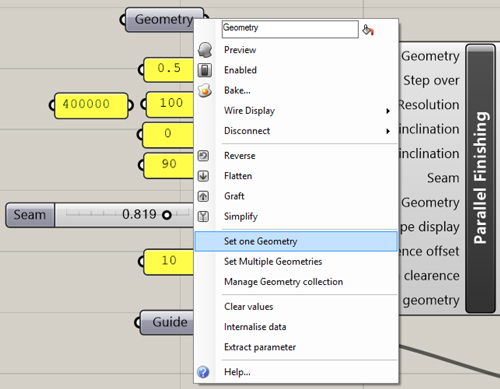This screenshot has height=389, width=500.
Task: Select Set Multiple Geometries
Action: pos(296,262)
